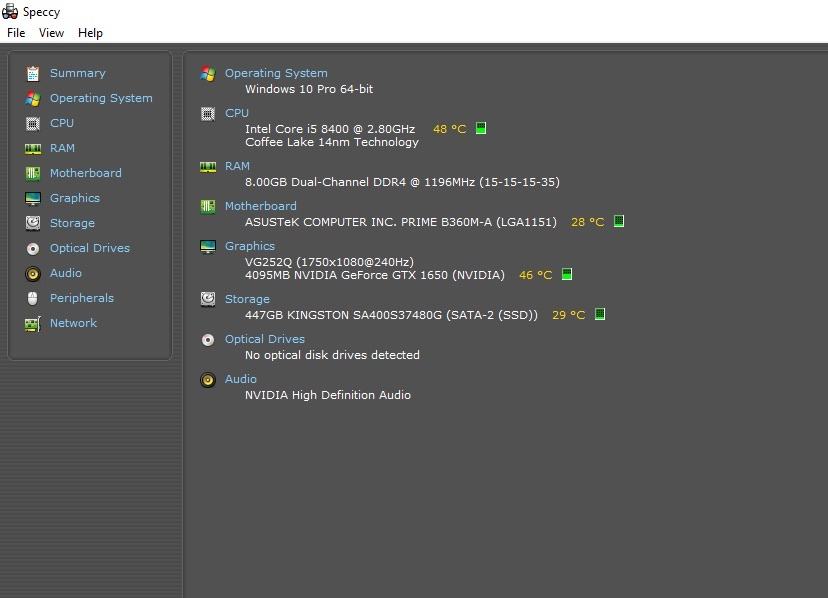Click the speaker icon beside the Audio heading
The image size is (828, 598).
[x=208, y=380]
